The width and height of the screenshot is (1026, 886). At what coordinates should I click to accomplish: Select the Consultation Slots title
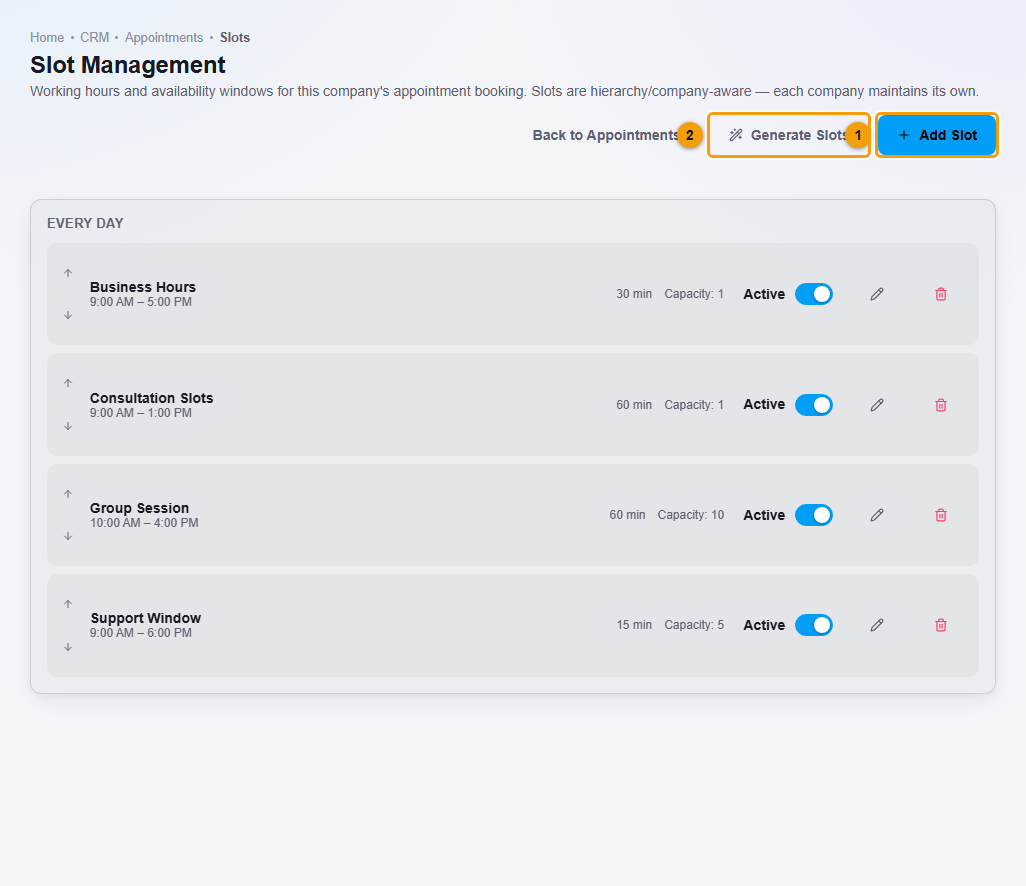point(151,398)
